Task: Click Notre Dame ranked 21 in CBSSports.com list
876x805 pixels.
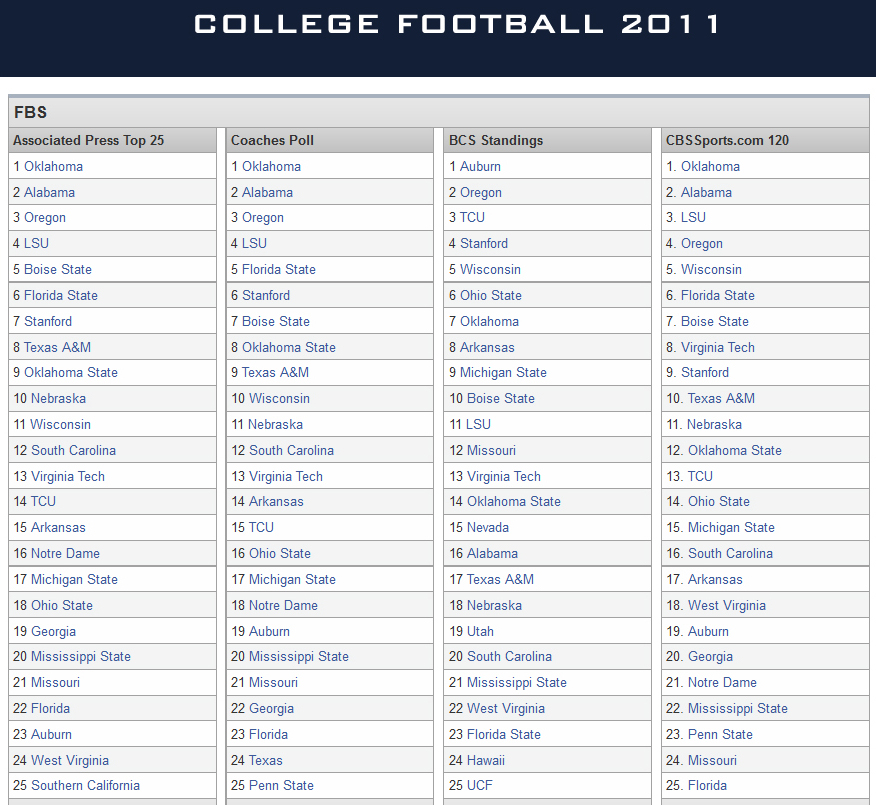Action: (714, 682)
